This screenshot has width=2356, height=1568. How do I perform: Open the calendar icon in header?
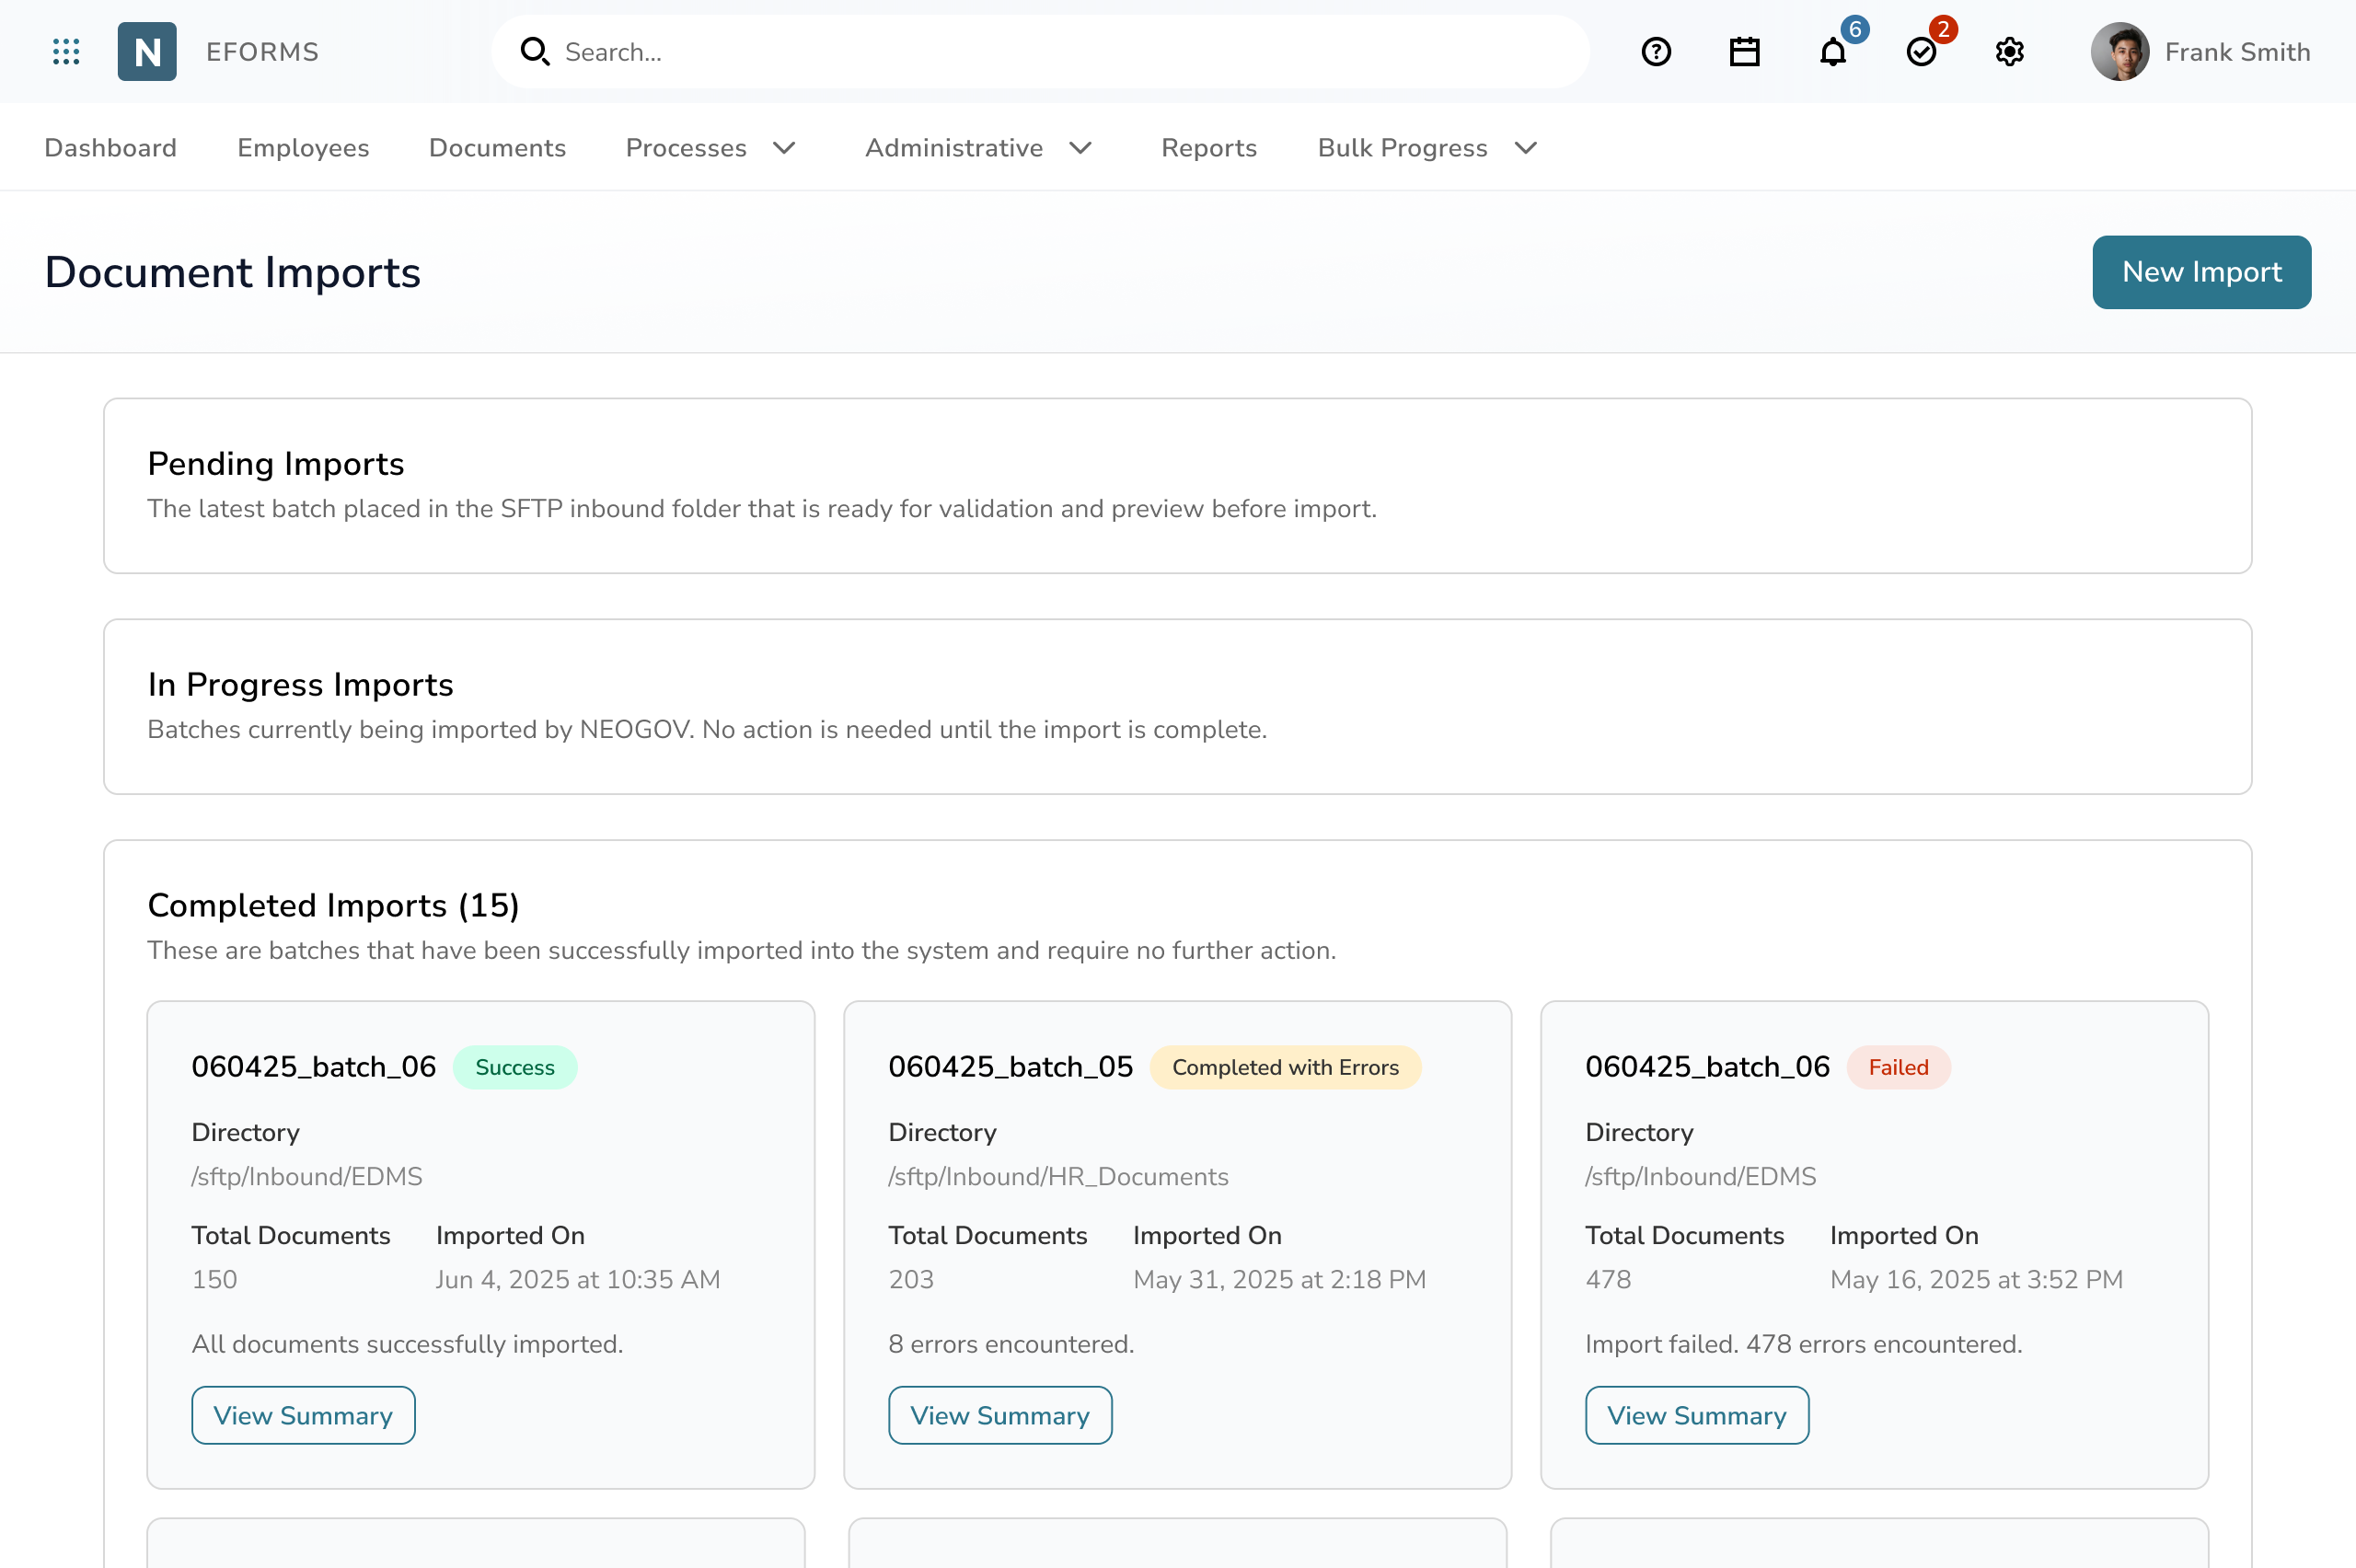coord(1744,52)
